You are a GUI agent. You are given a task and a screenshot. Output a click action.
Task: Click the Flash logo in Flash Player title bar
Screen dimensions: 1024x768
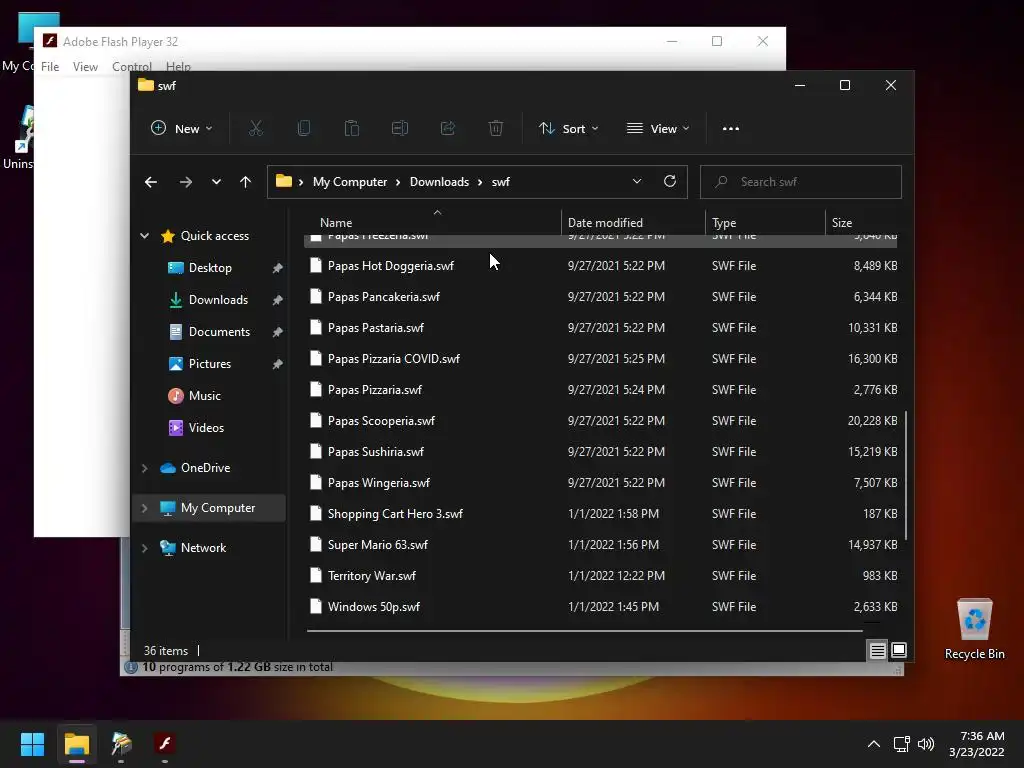click(50, 41)
